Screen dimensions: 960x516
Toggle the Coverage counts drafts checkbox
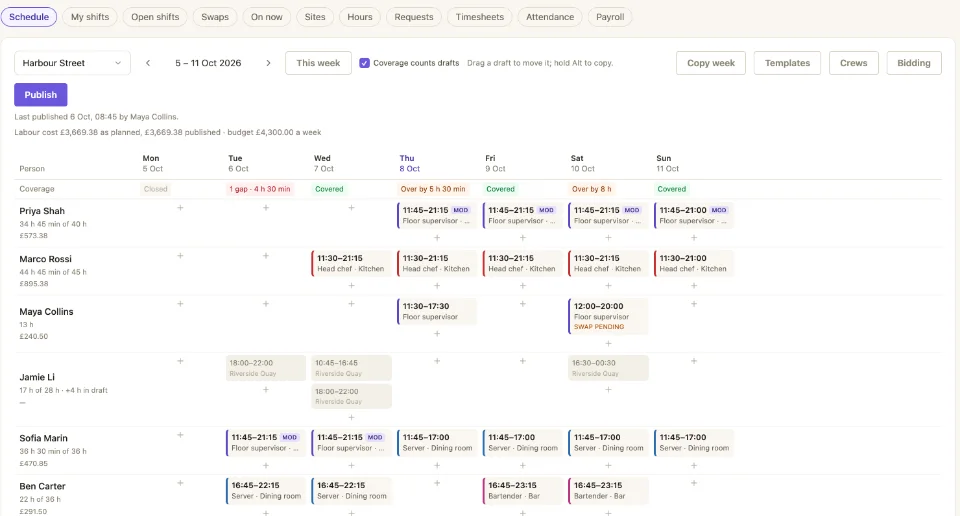364,63
